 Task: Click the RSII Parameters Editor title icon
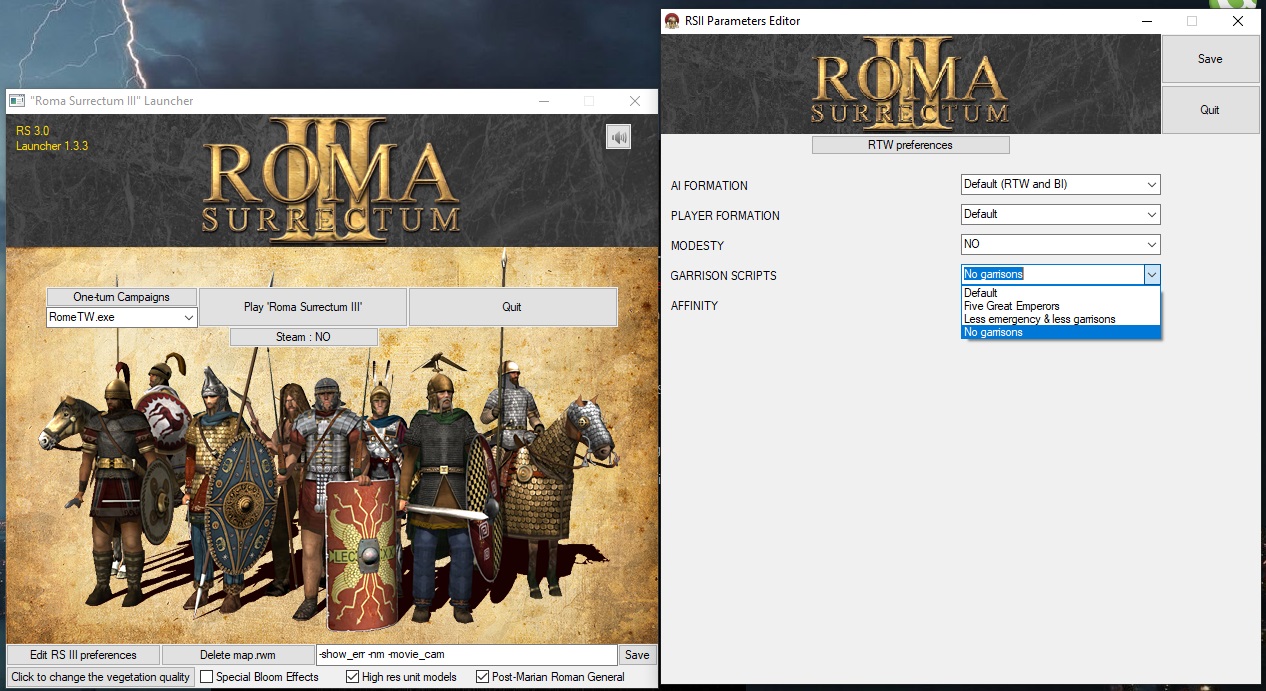tap(672, 21)
